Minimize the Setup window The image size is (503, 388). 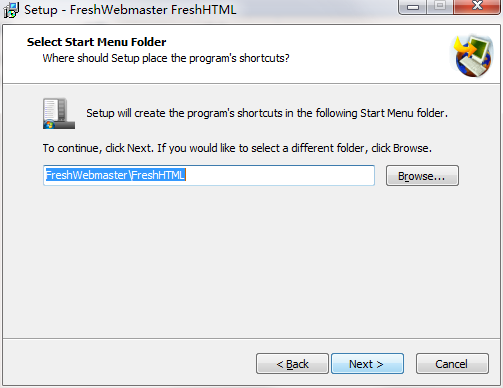coord(413,7)
